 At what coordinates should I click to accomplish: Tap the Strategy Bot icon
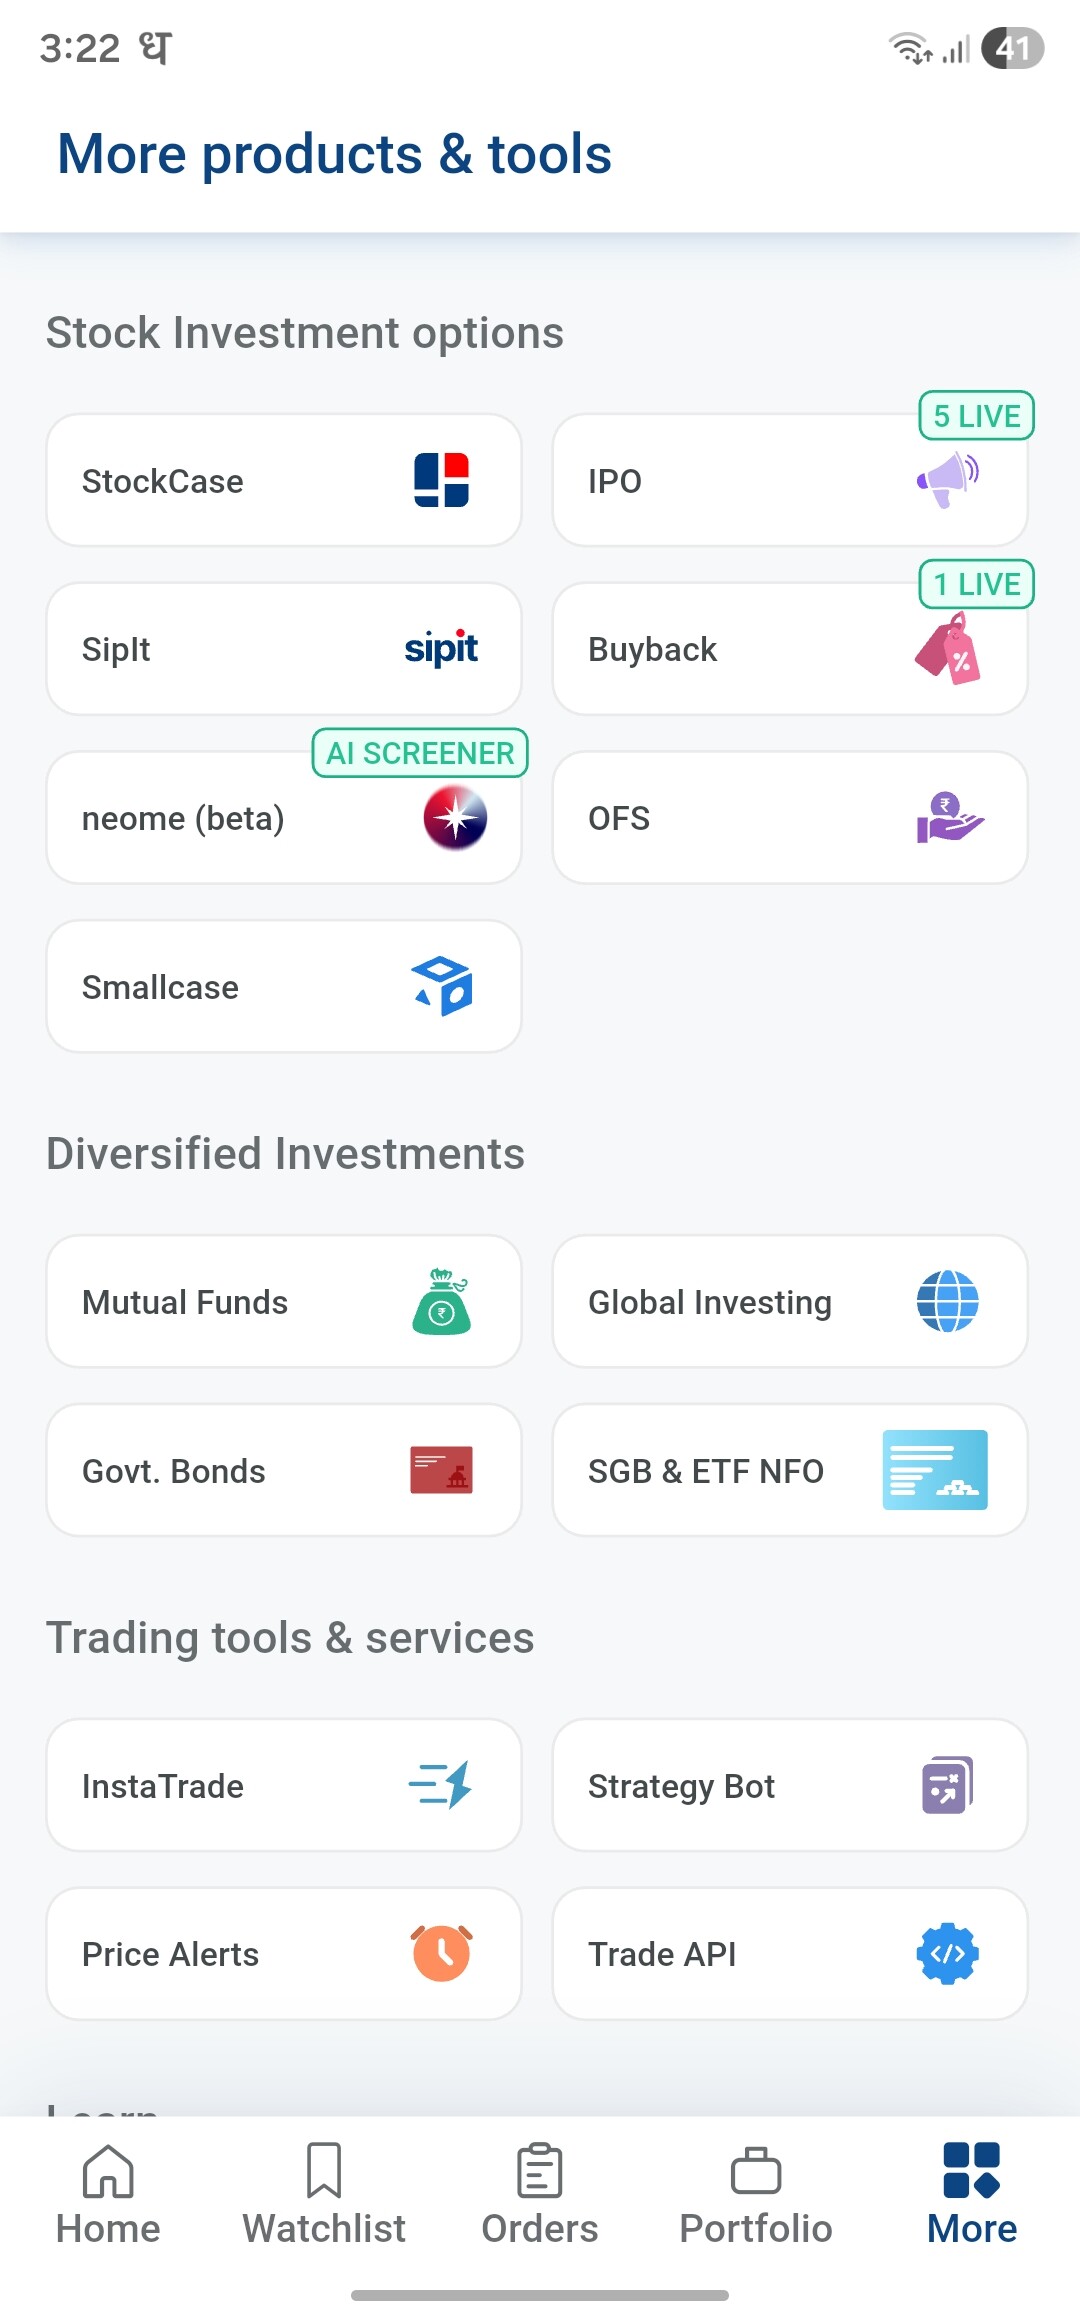pos(947,1785)
